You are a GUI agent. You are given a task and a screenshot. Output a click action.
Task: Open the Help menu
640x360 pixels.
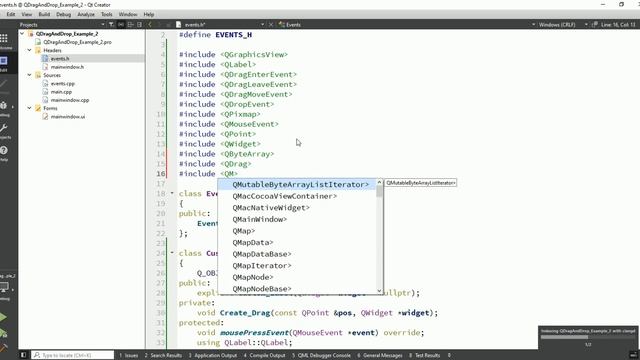click(x=149, y=14)
